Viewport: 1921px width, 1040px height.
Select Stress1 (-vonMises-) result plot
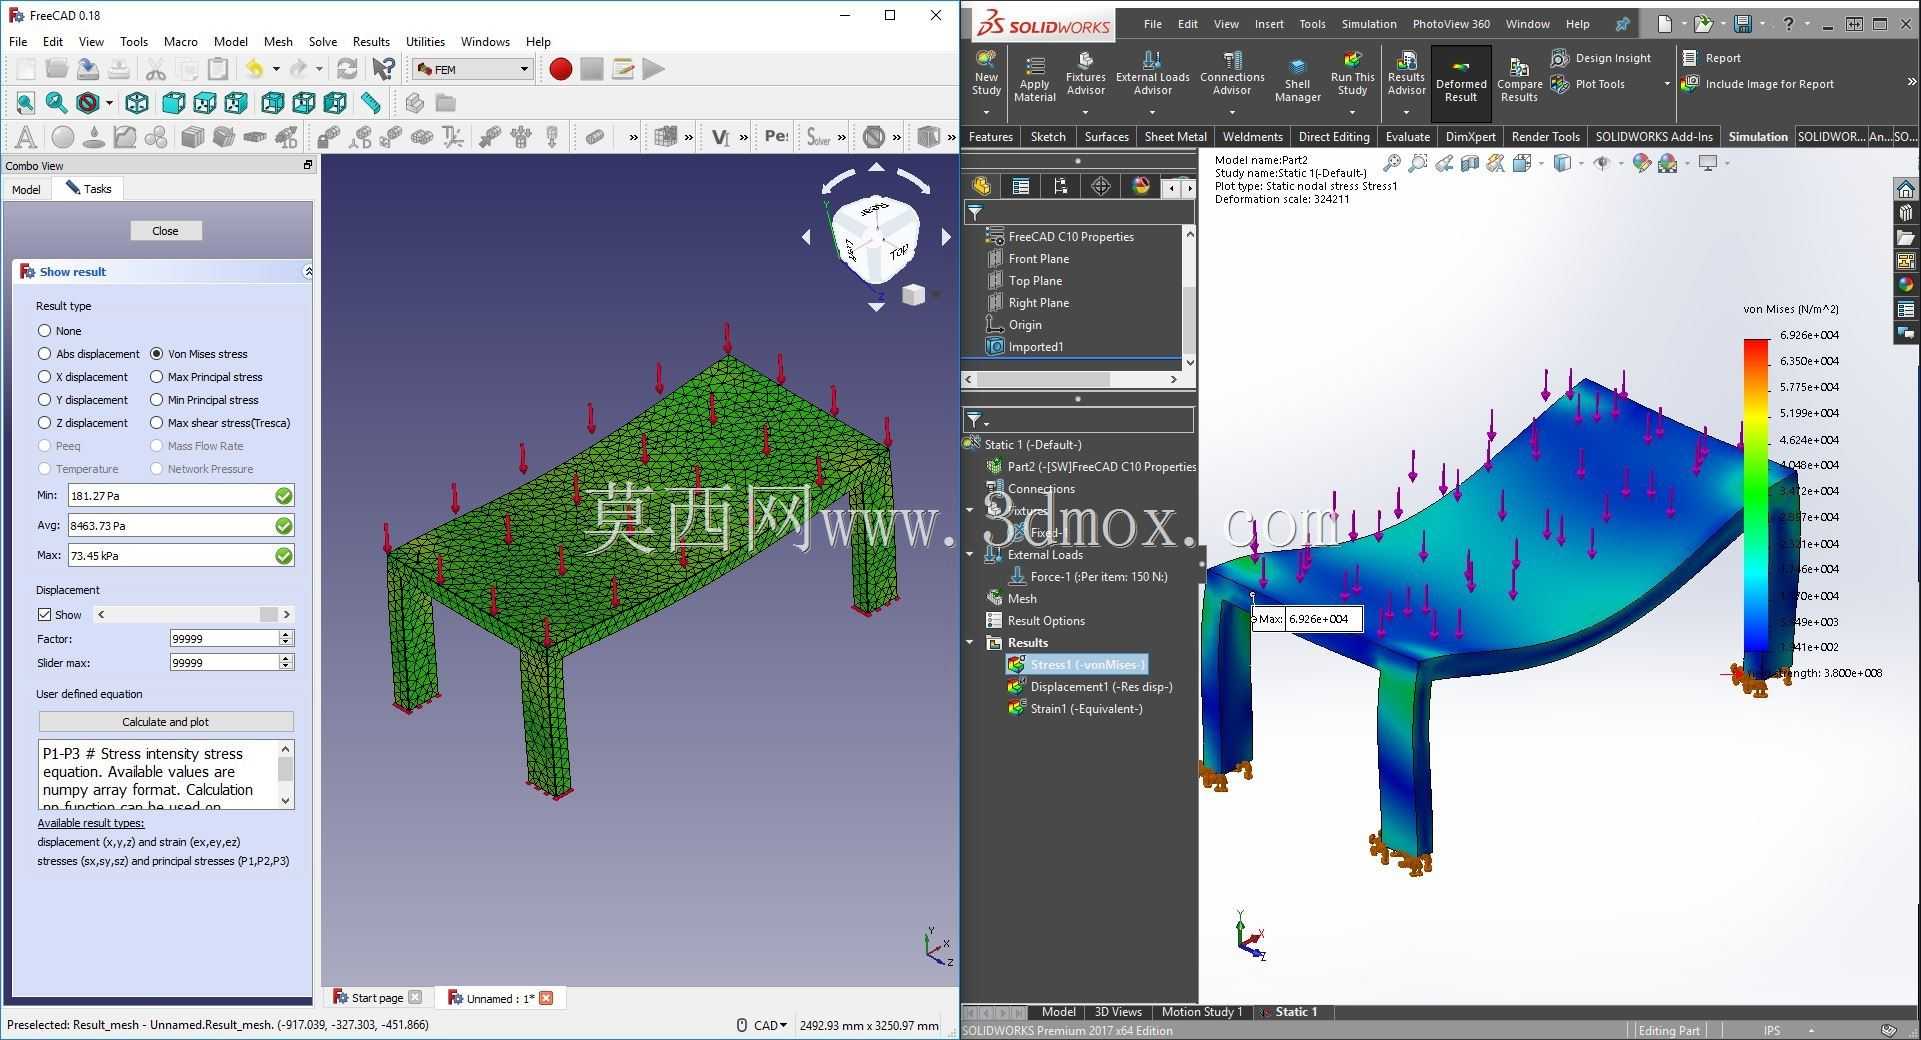click(x=1077, y=665)
